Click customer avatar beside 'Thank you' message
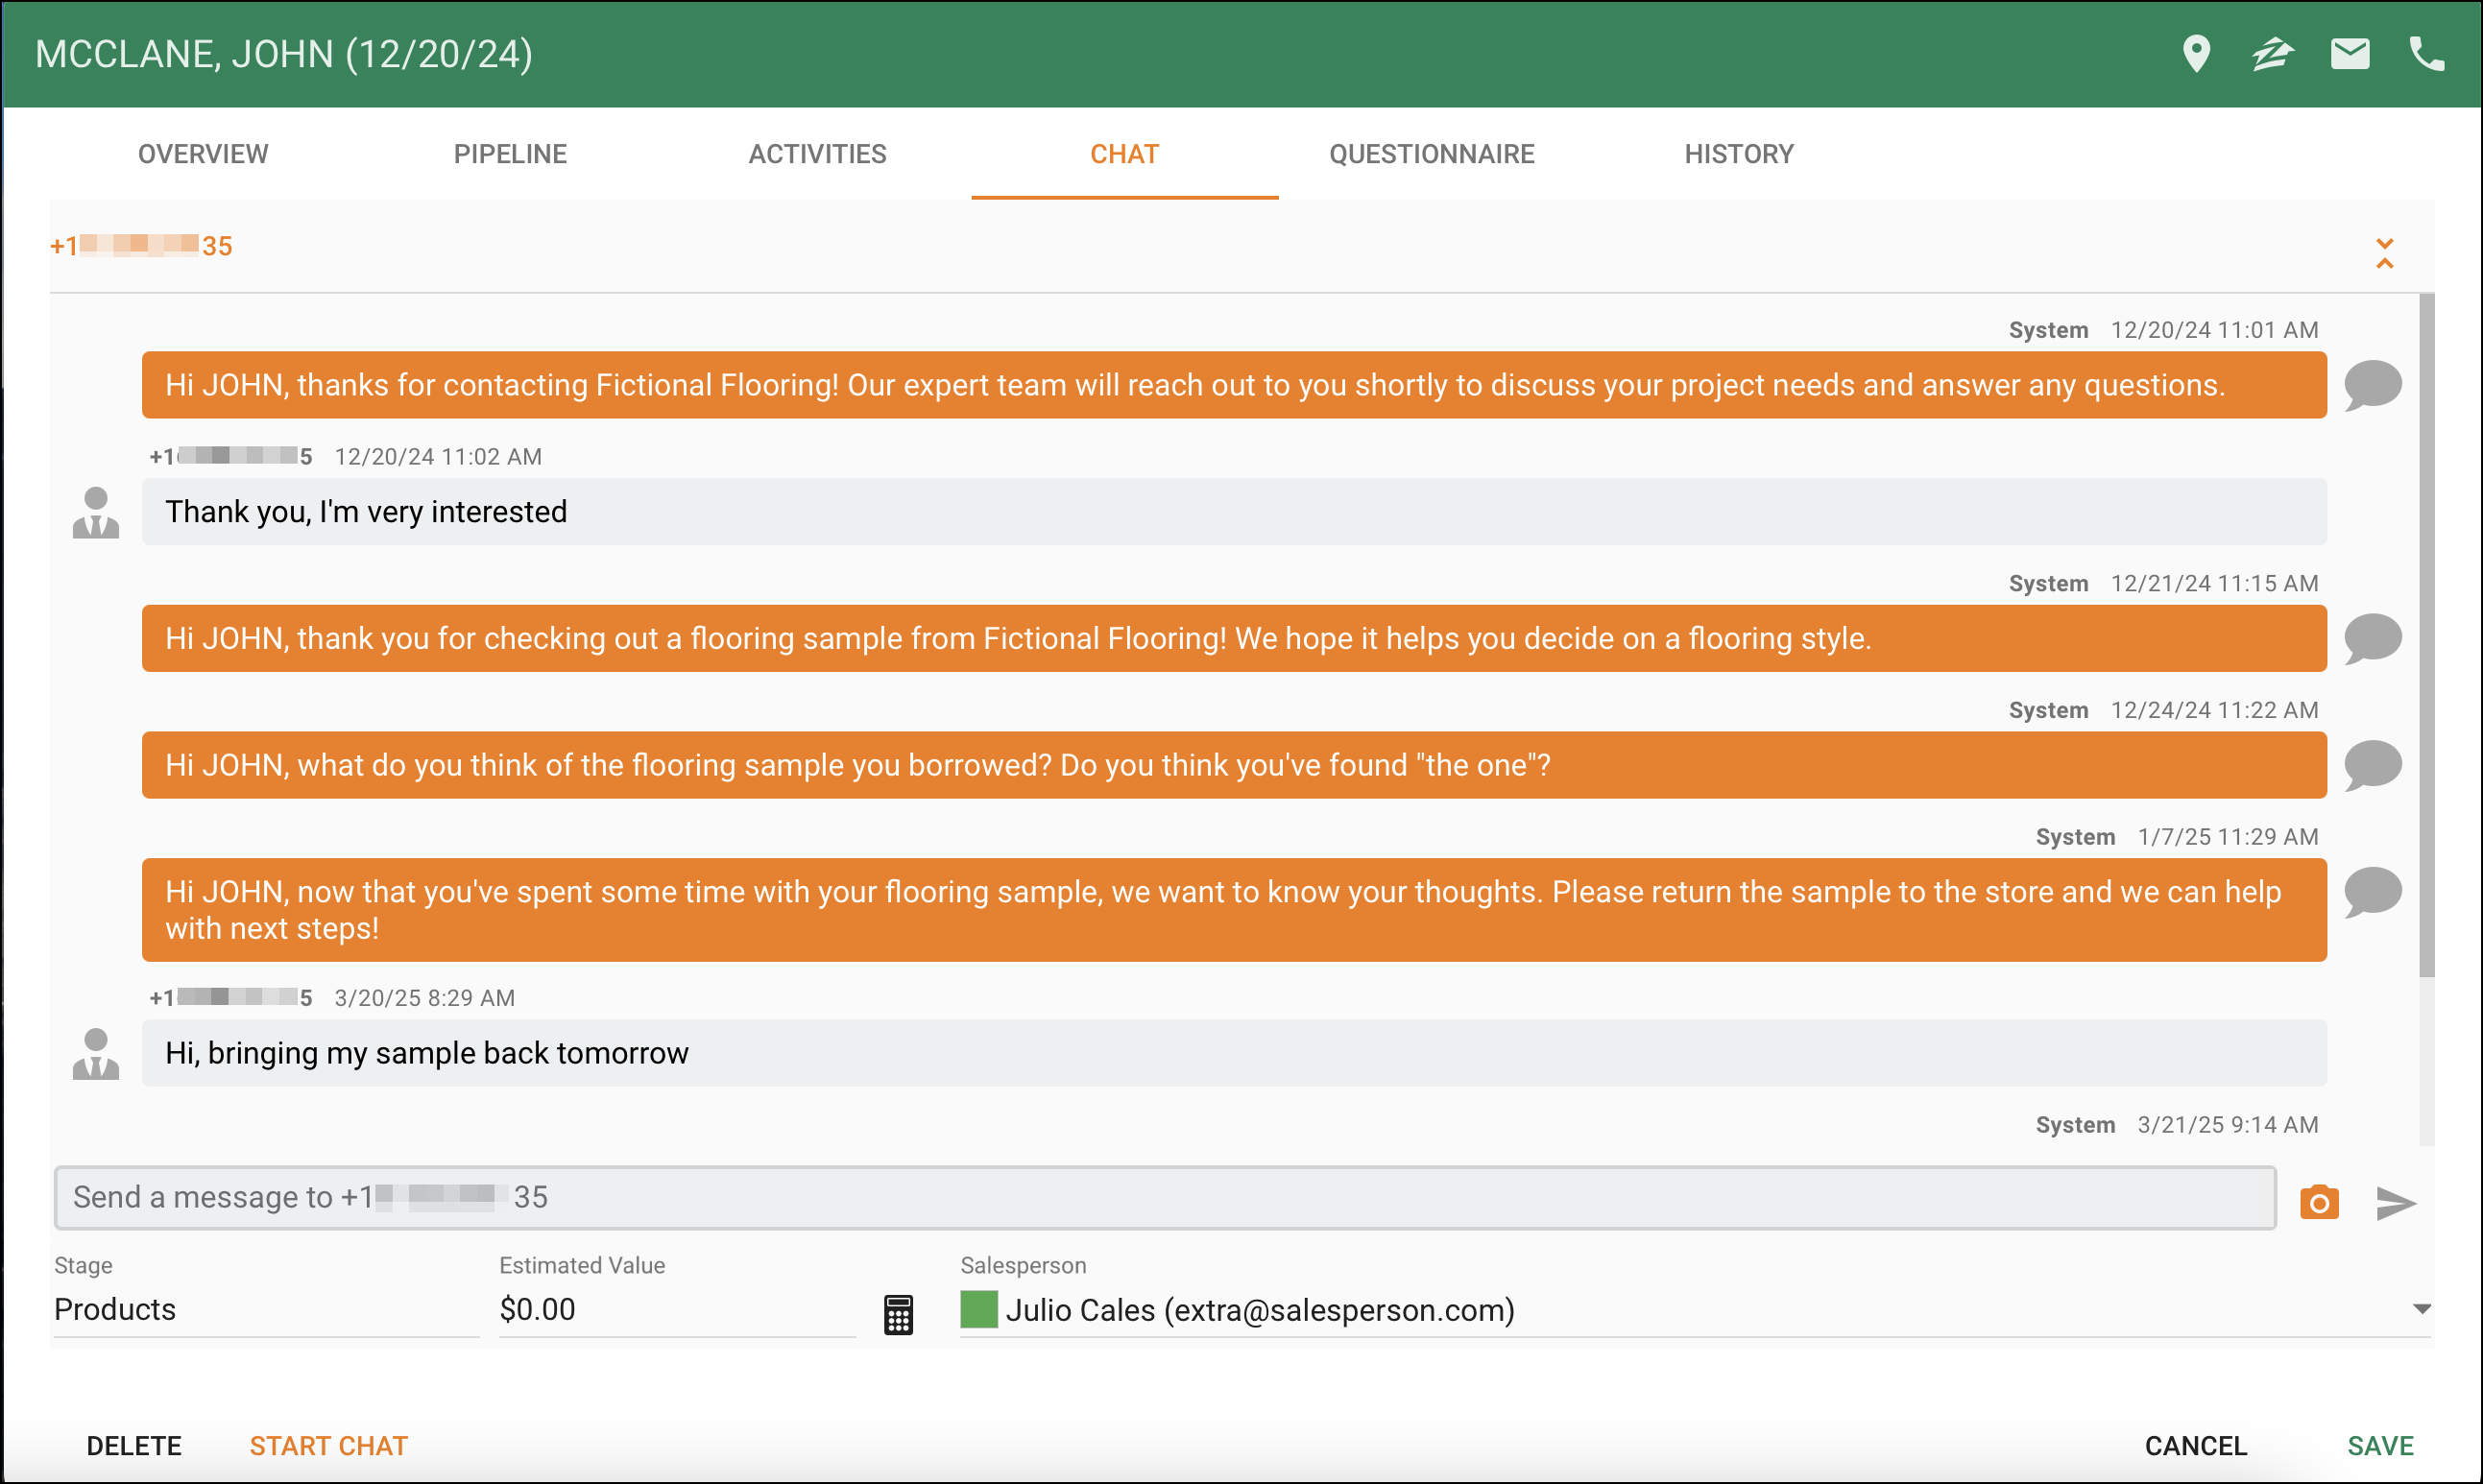Image resolution: width=2483 pixels, height=1484 pixels. [96, 513]
